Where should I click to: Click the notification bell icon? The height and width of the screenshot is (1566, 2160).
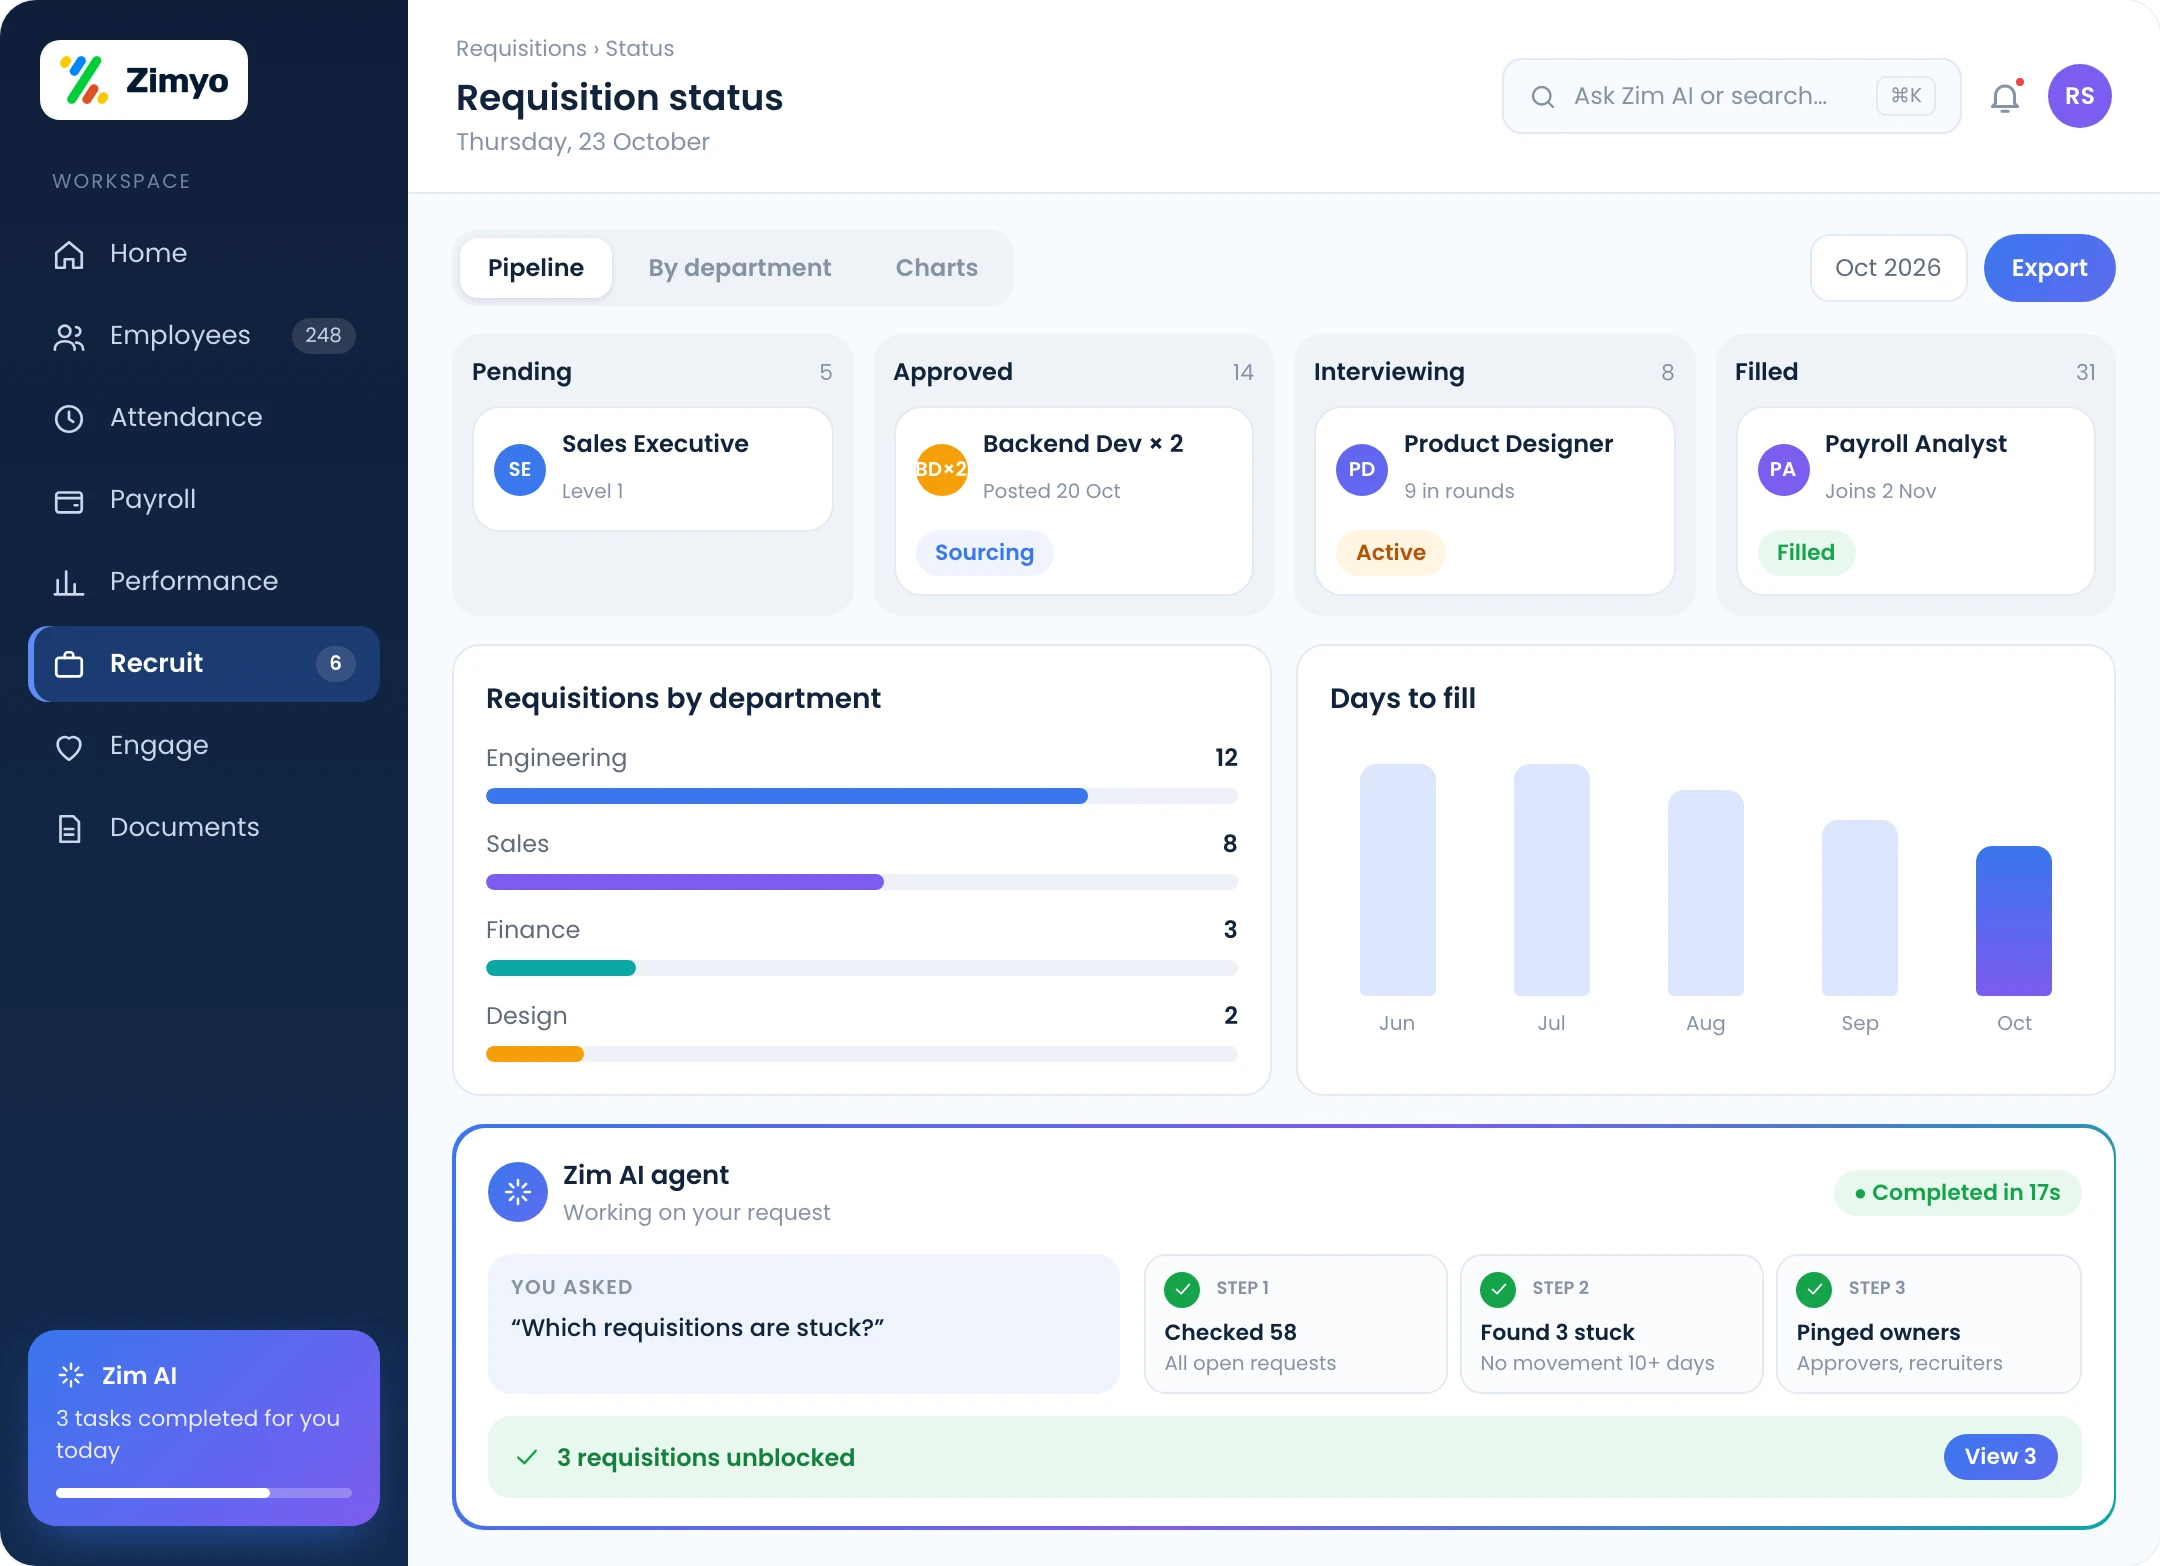2005,97
